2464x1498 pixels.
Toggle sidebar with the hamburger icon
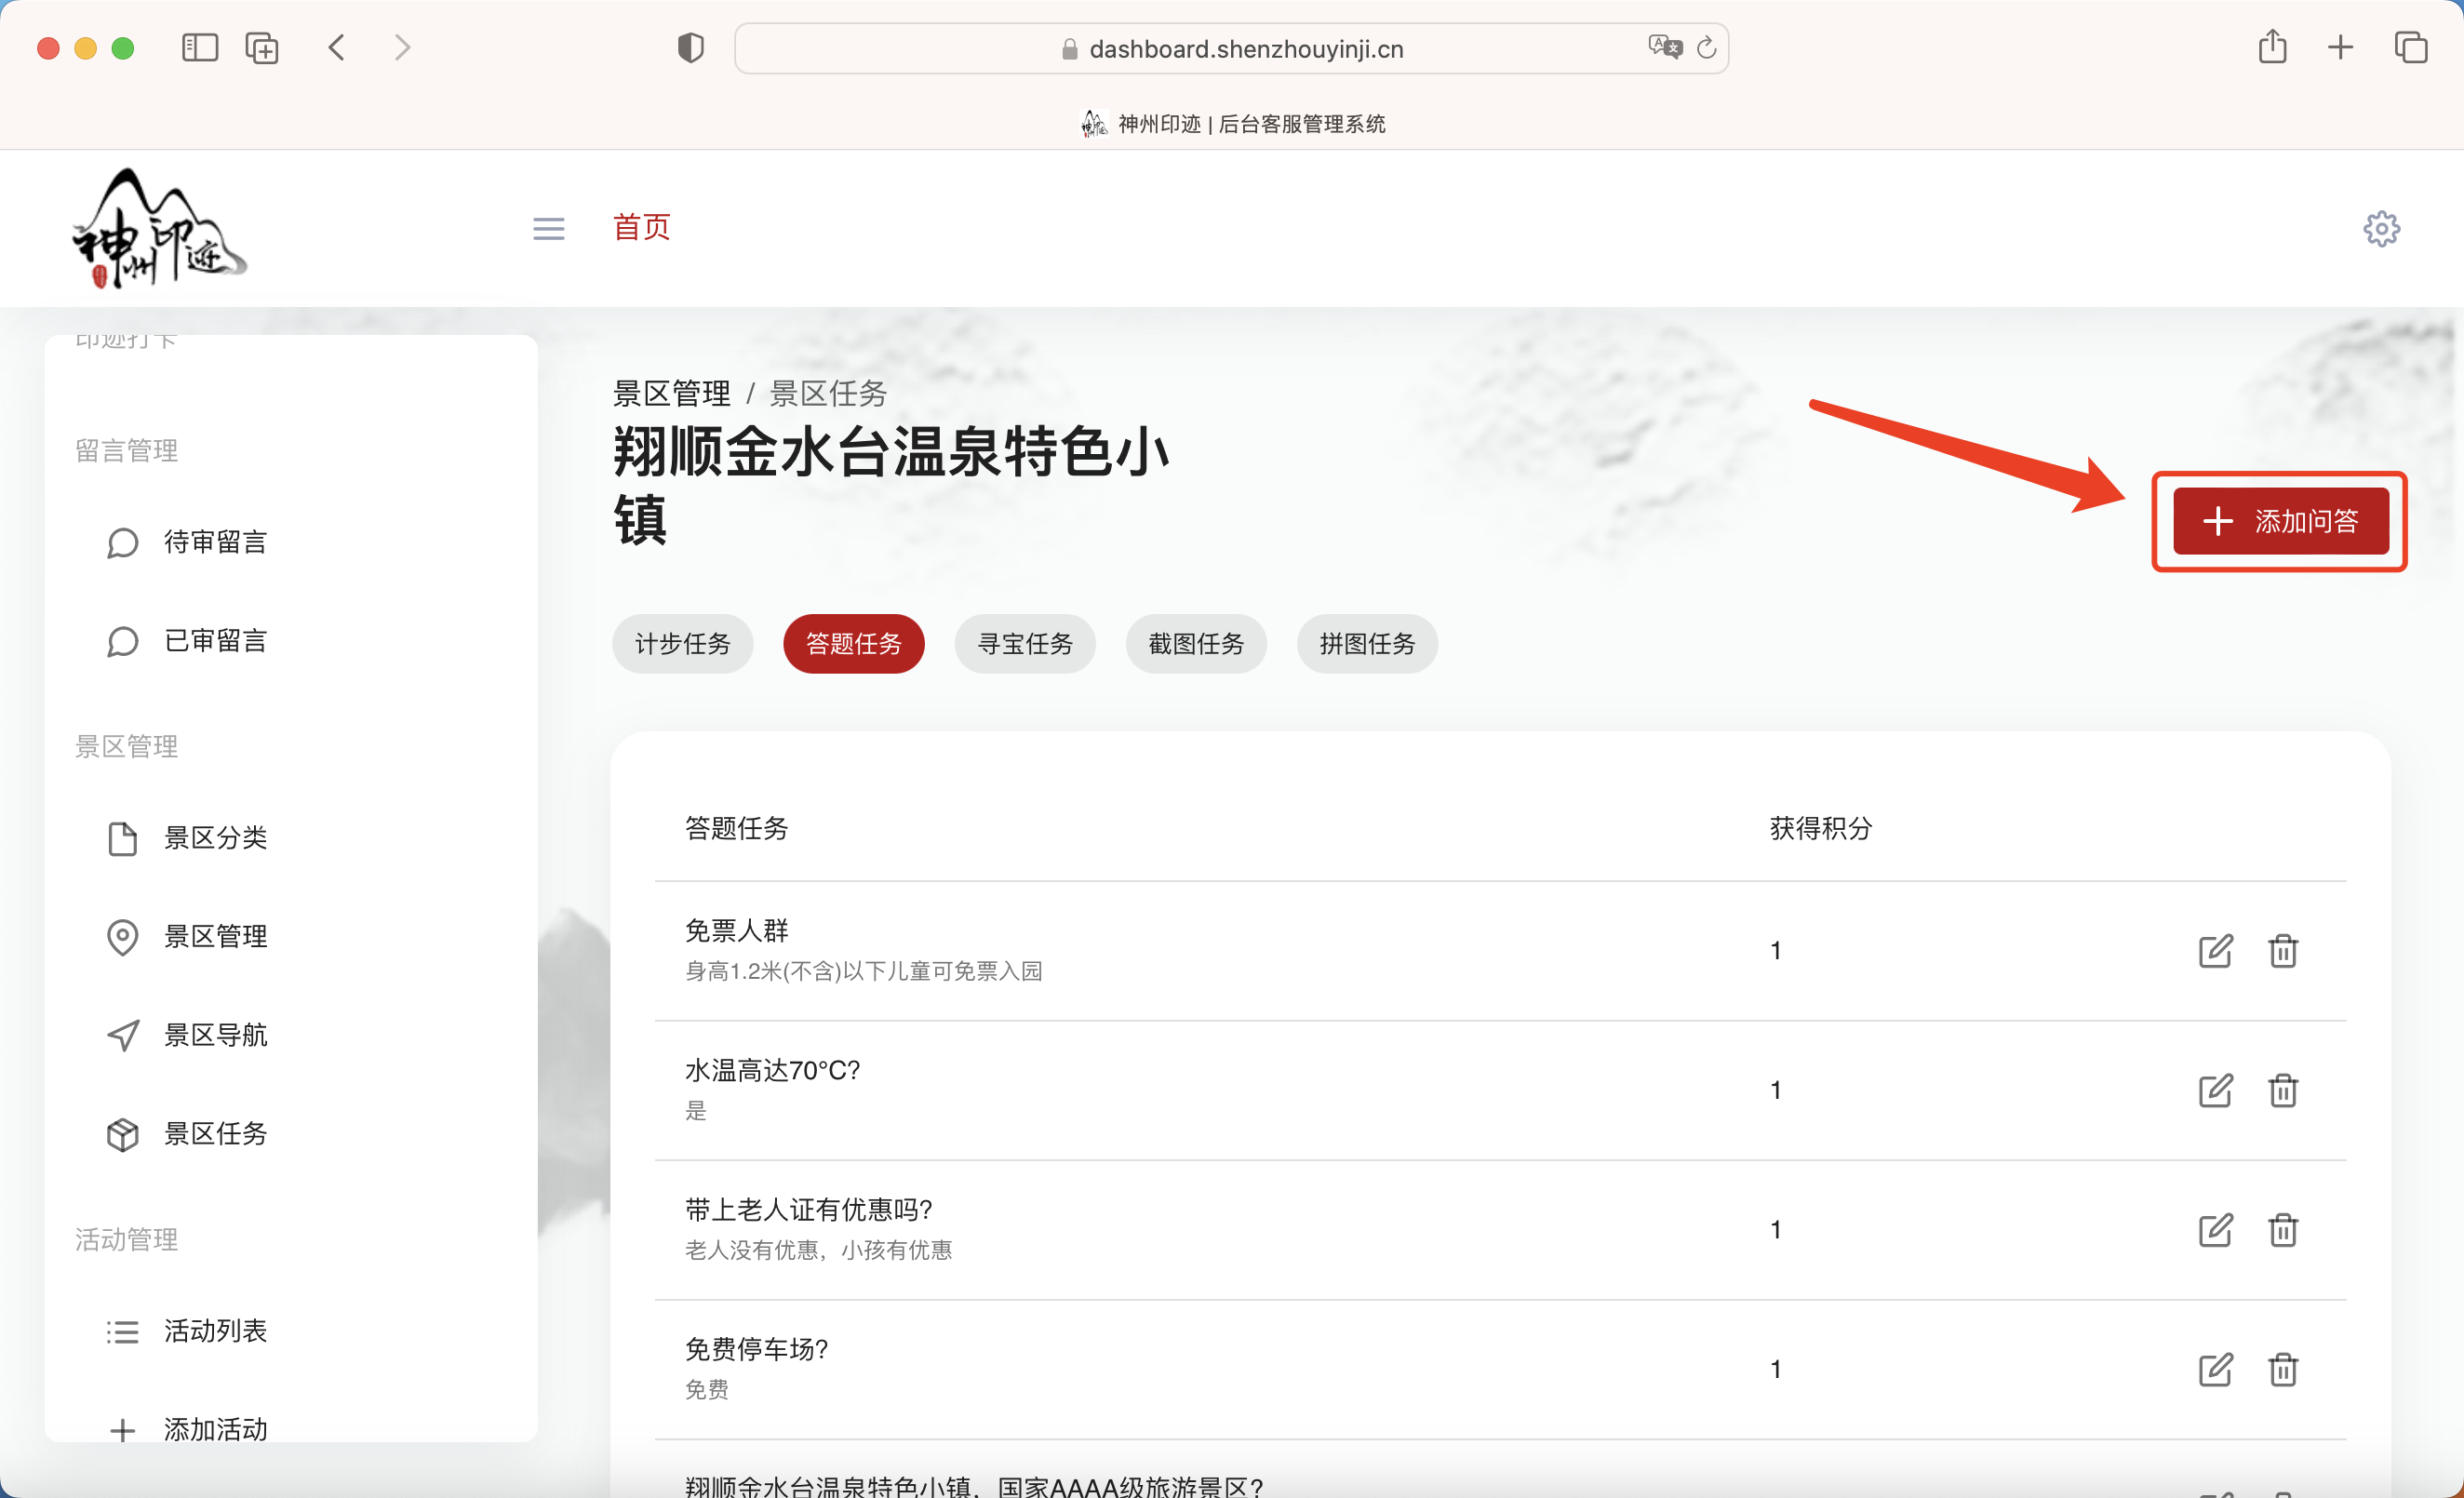(548, 228)
